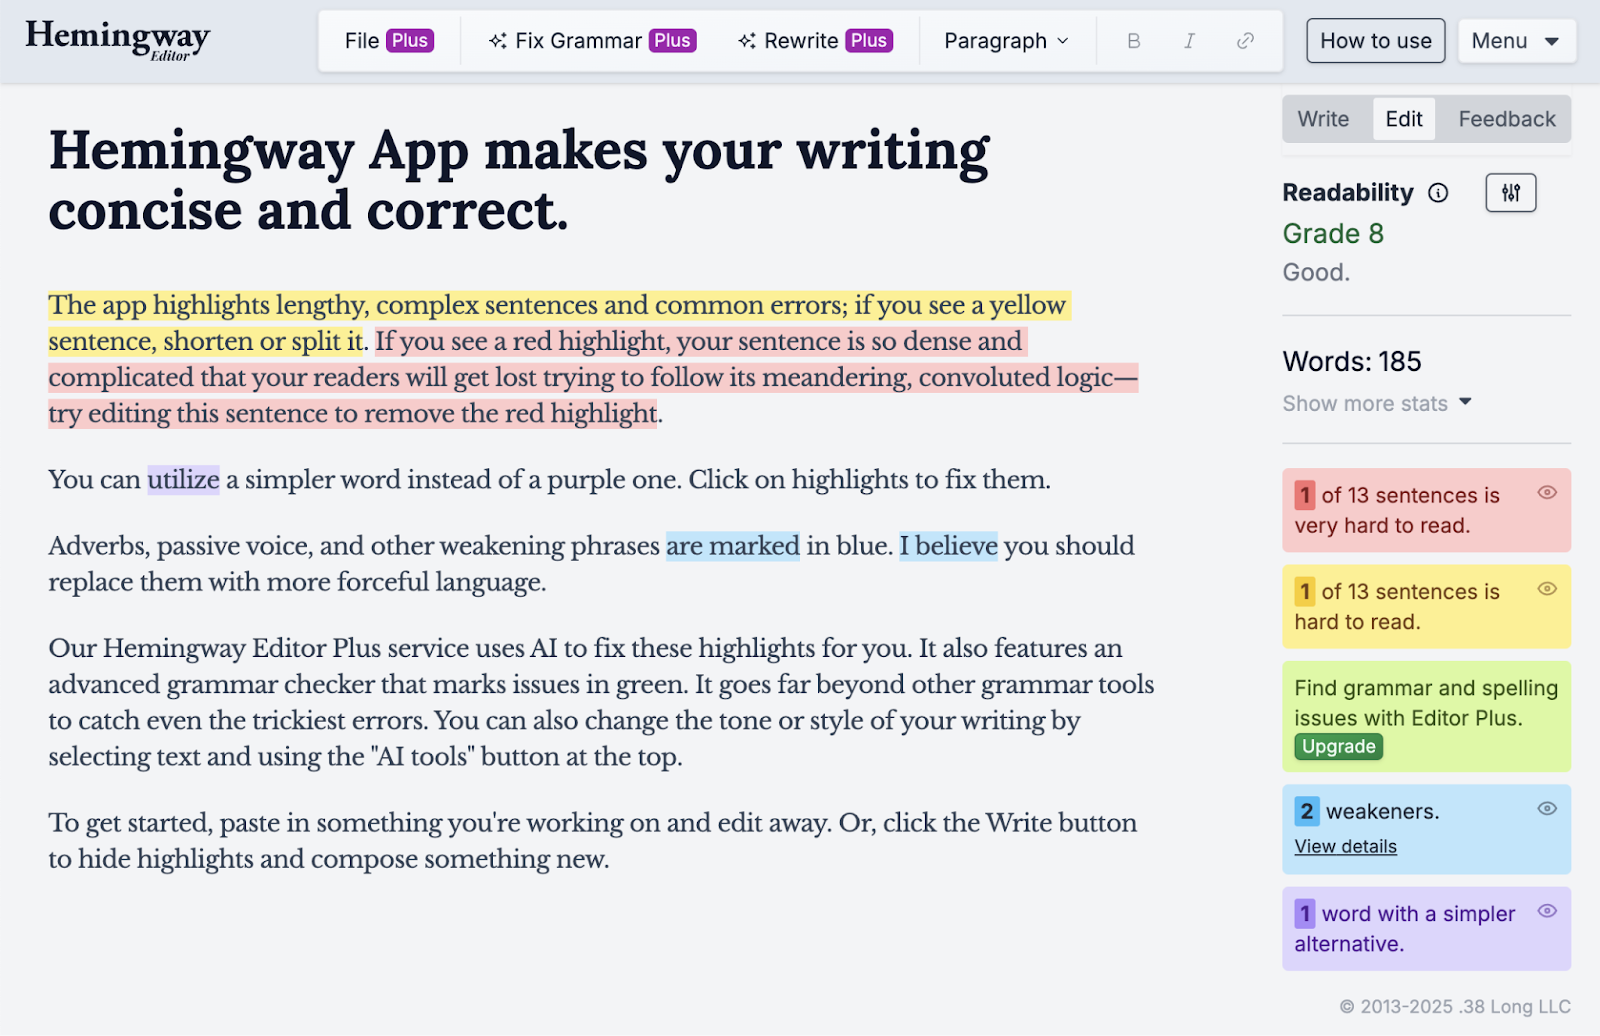Screen dimensions: 1600x1036
Task: Toggle visibility of very hard to read sentences
Action: click(x=1546, y=492)
